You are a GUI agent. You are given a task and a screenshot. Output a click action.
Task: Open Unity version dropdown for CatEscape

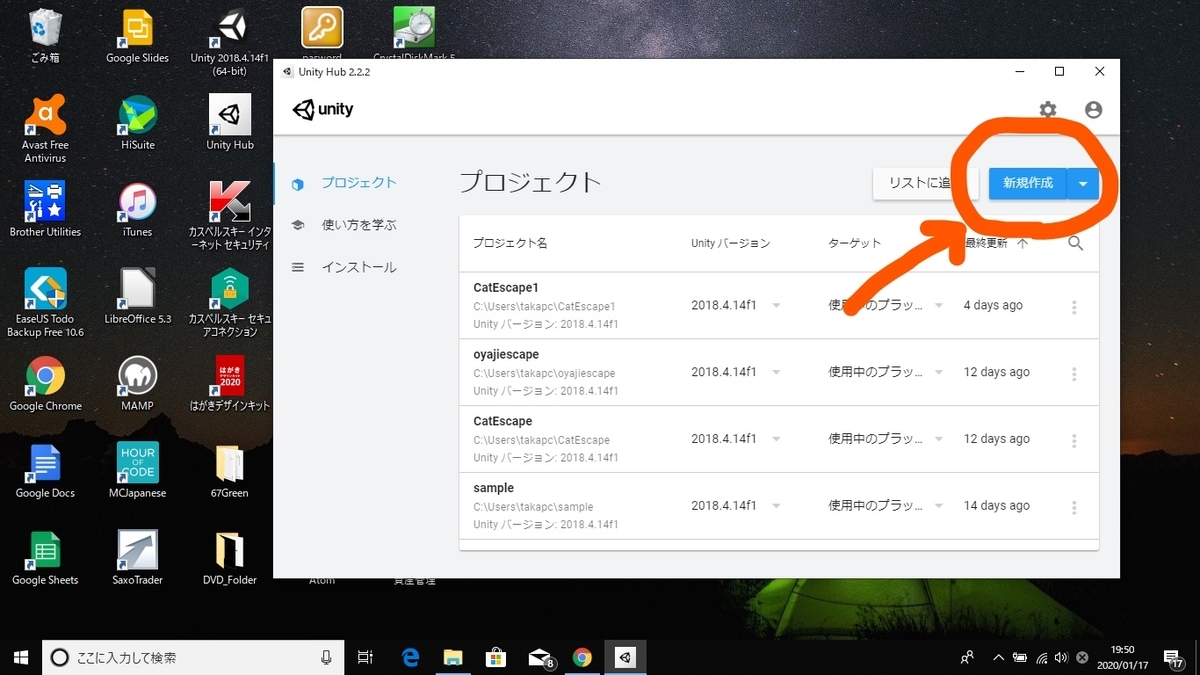(776, 439)
